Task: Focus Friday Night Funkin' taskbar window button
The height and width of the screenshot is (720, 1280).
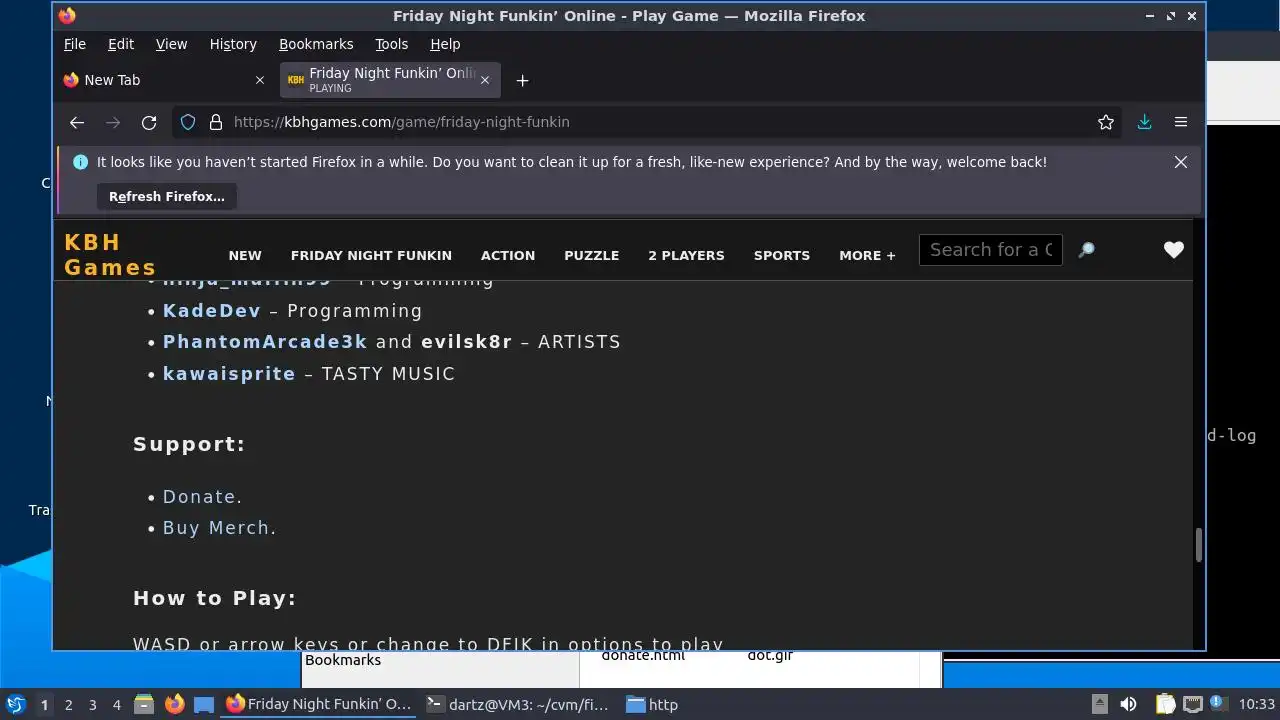Action: pos(318,704)
